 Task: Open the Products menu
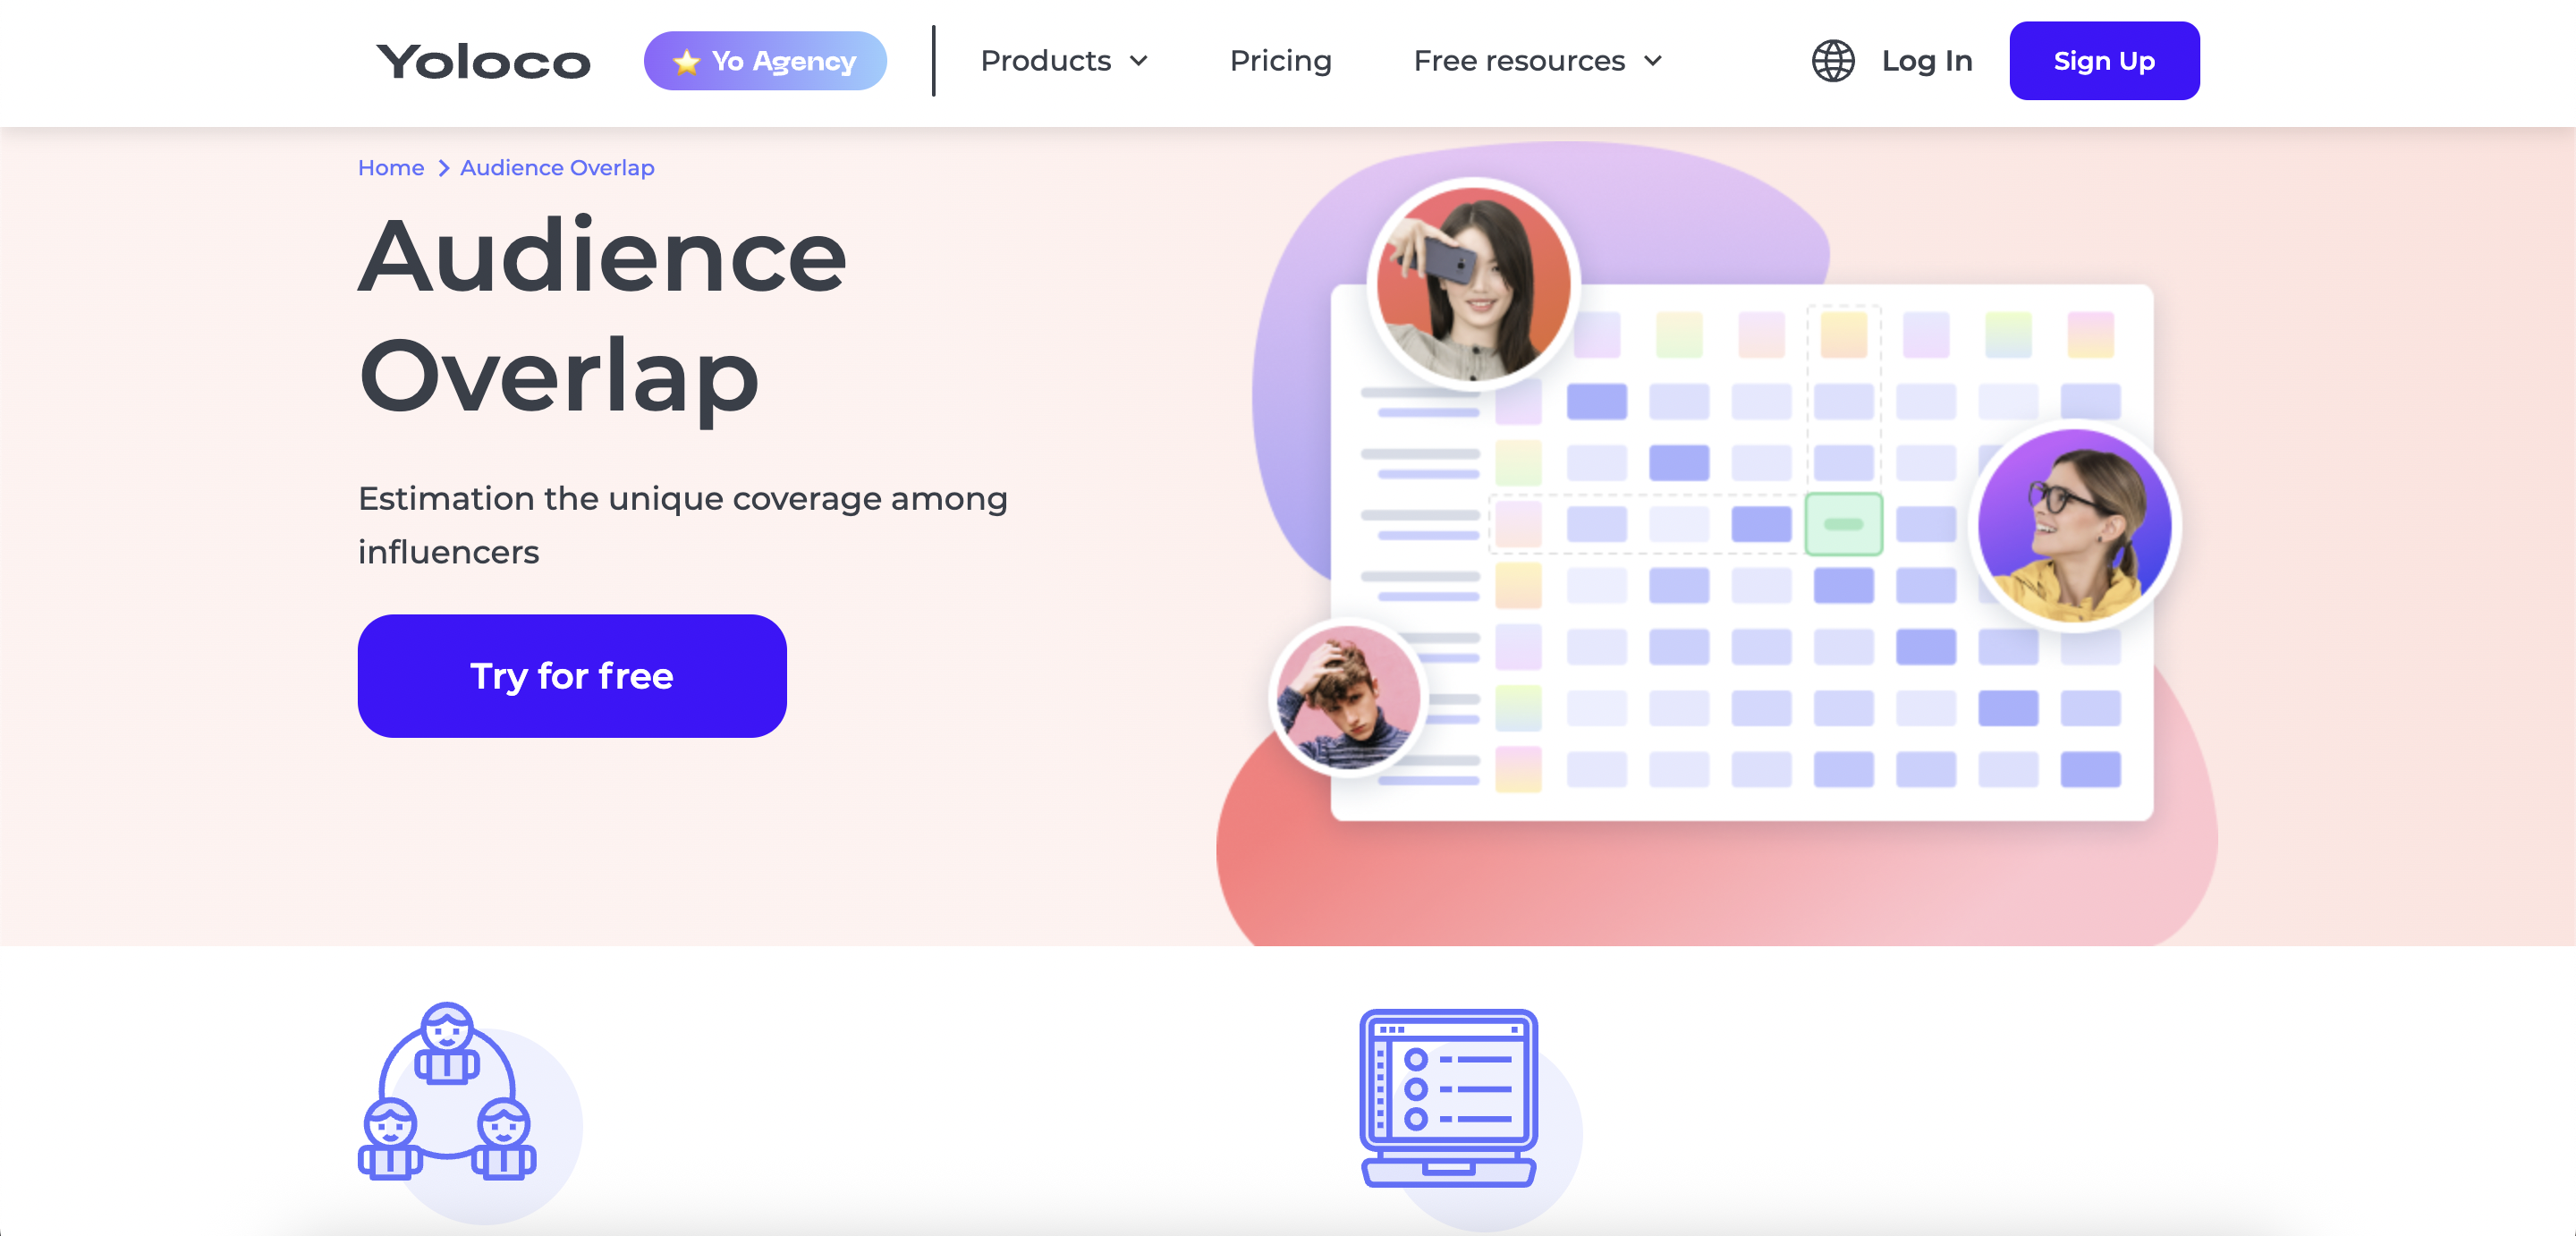[x=1064, y=61]
